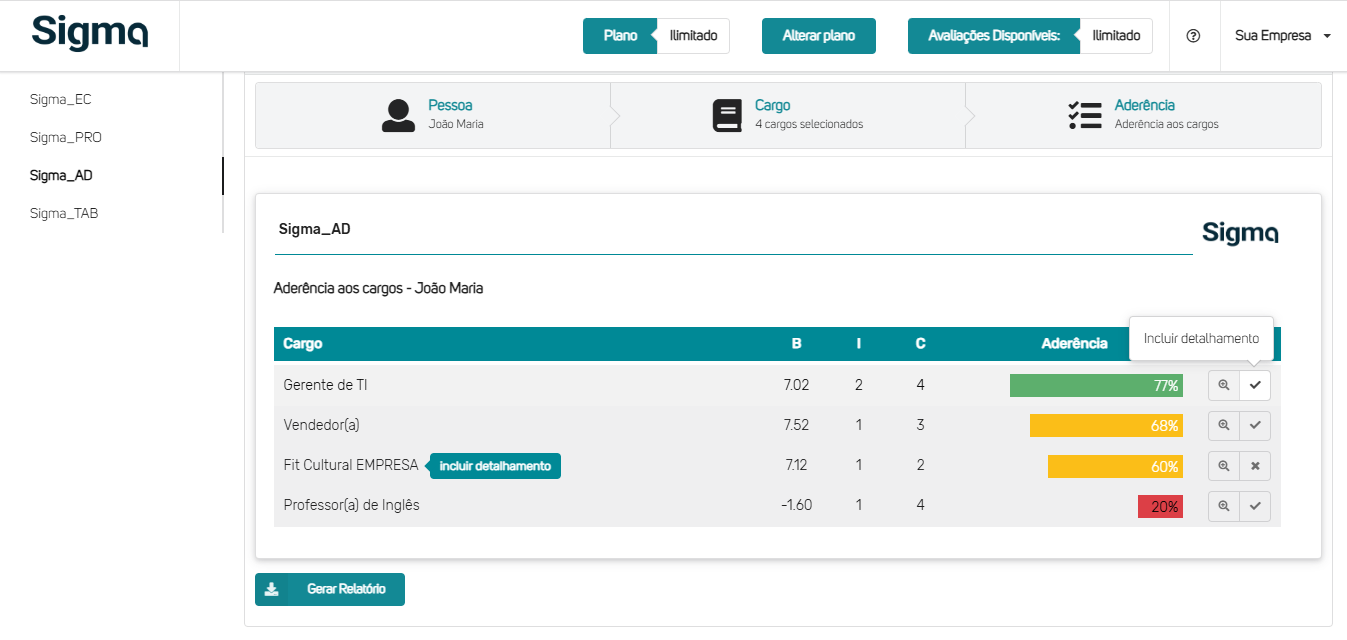
Task: Click the help question mark icon
Action: (1192, 36)
